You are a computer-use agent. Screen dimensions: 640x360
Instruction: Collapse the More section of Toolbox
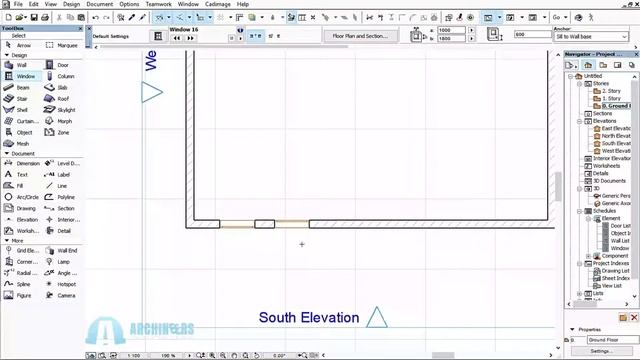point(7,241)
